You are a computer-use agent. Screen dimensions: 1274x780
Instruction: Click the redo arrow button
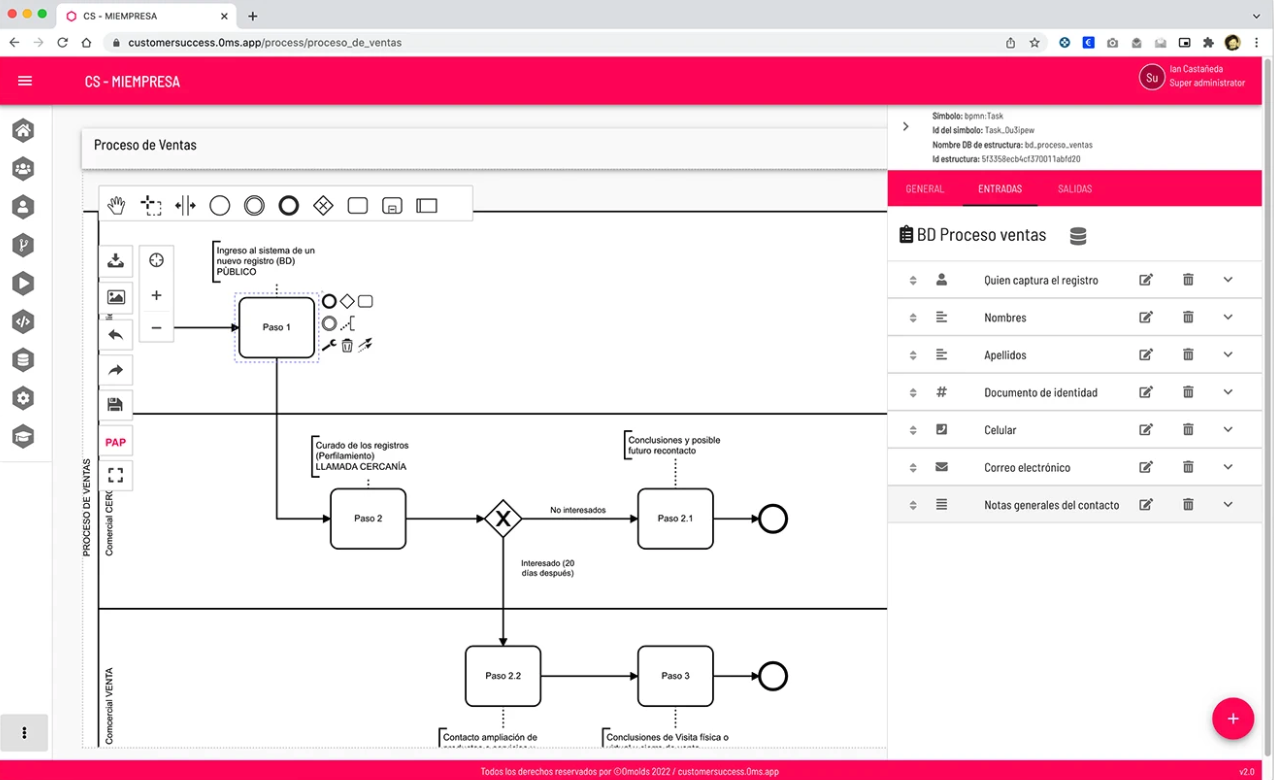pos(116,370)
